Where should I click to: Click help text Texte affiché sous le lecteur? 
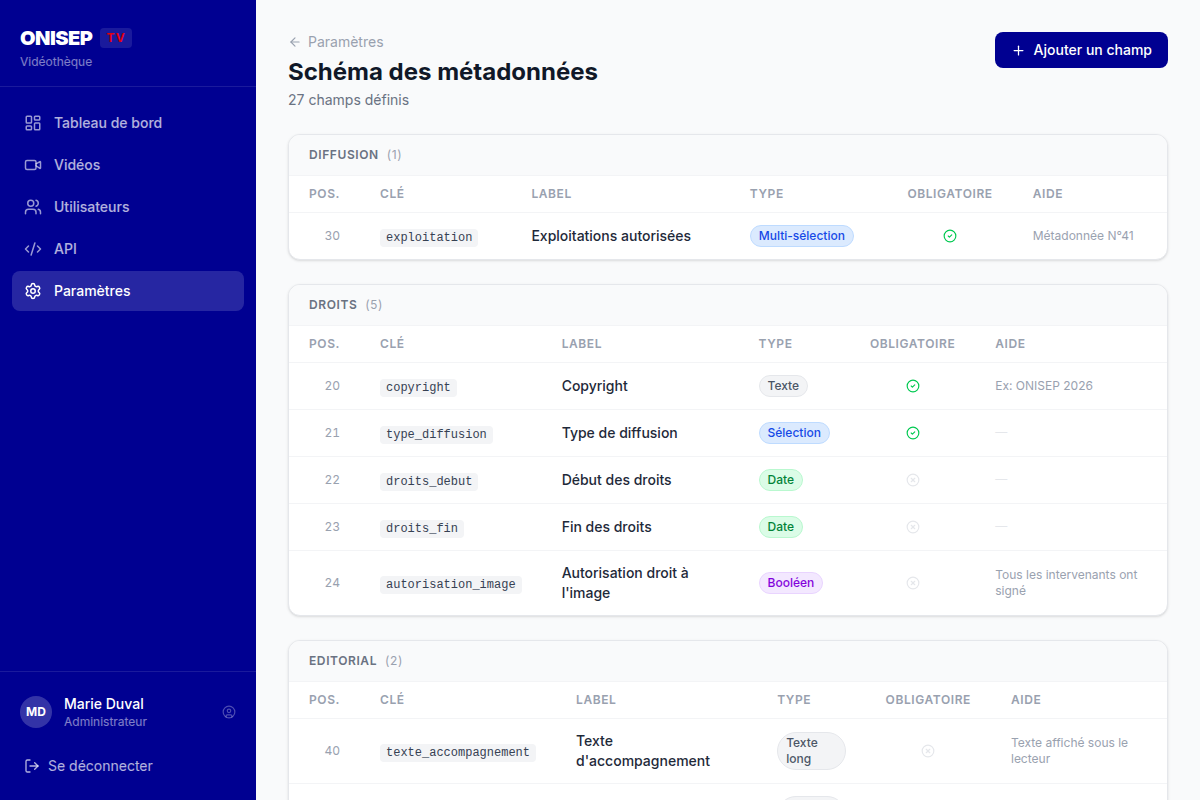click(x=1070, y=751)
